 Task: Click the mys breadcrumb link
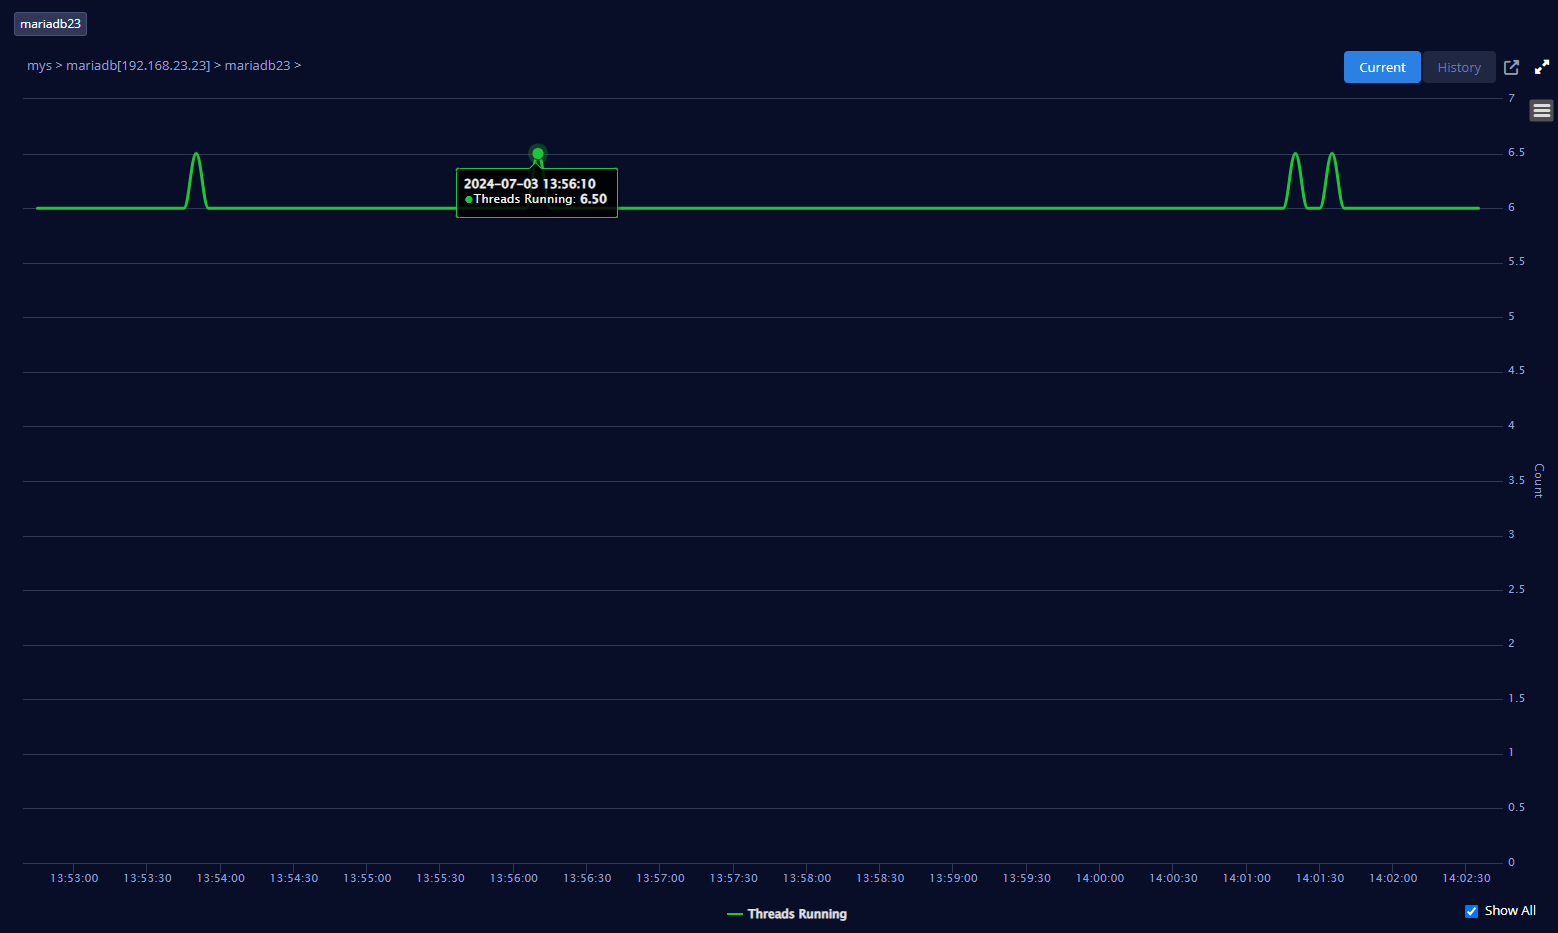click(x=39, y=66)
